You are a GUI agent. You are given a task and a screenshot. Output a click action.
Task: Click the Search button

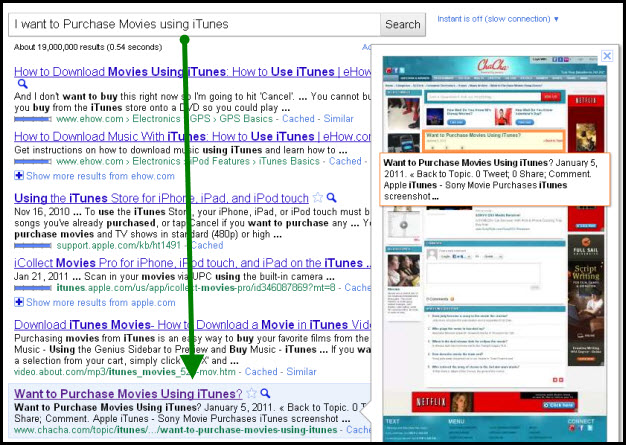(x=402, y=24)
